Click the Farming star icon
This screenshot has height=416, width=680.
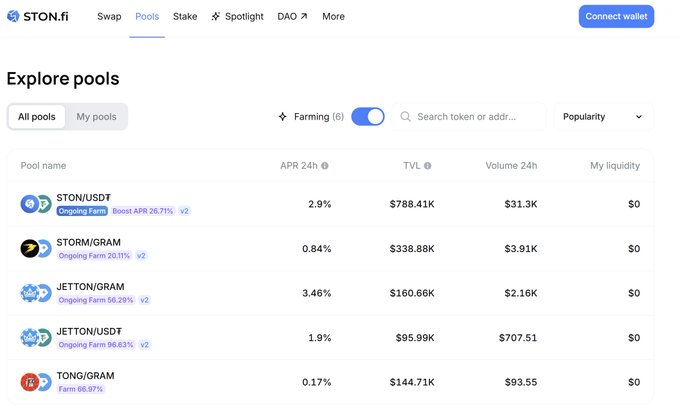(282, 117)
